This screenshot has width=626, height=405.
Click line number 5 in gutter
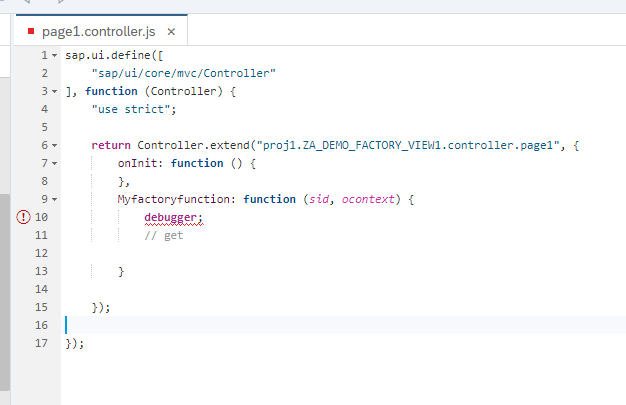pyautogui.click(x=44, y=127)
